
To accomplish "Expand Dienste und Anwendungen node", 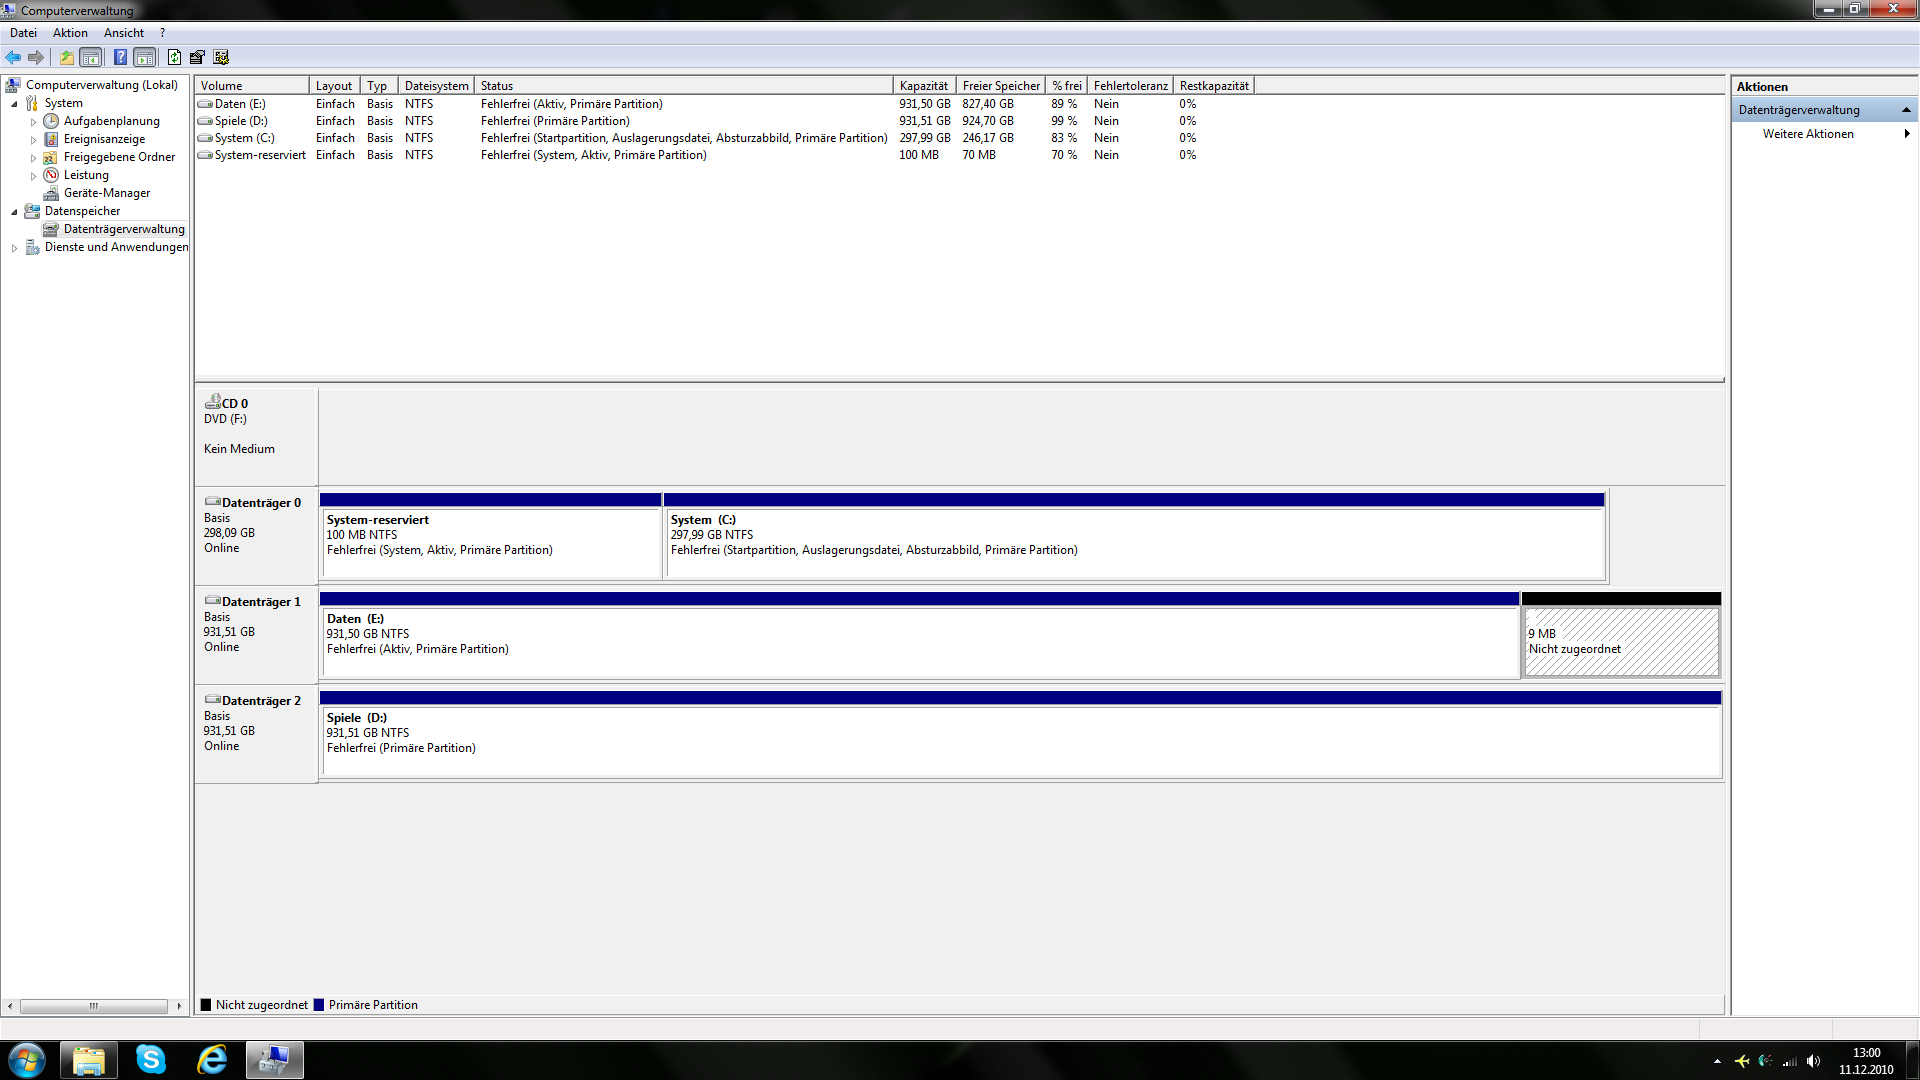I will click(14, 248).
